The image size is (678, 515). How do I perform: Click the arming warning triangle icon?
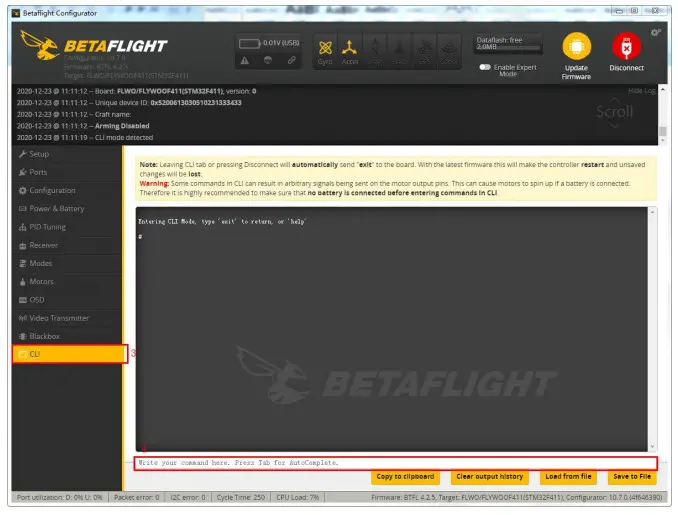click(245, 61)
